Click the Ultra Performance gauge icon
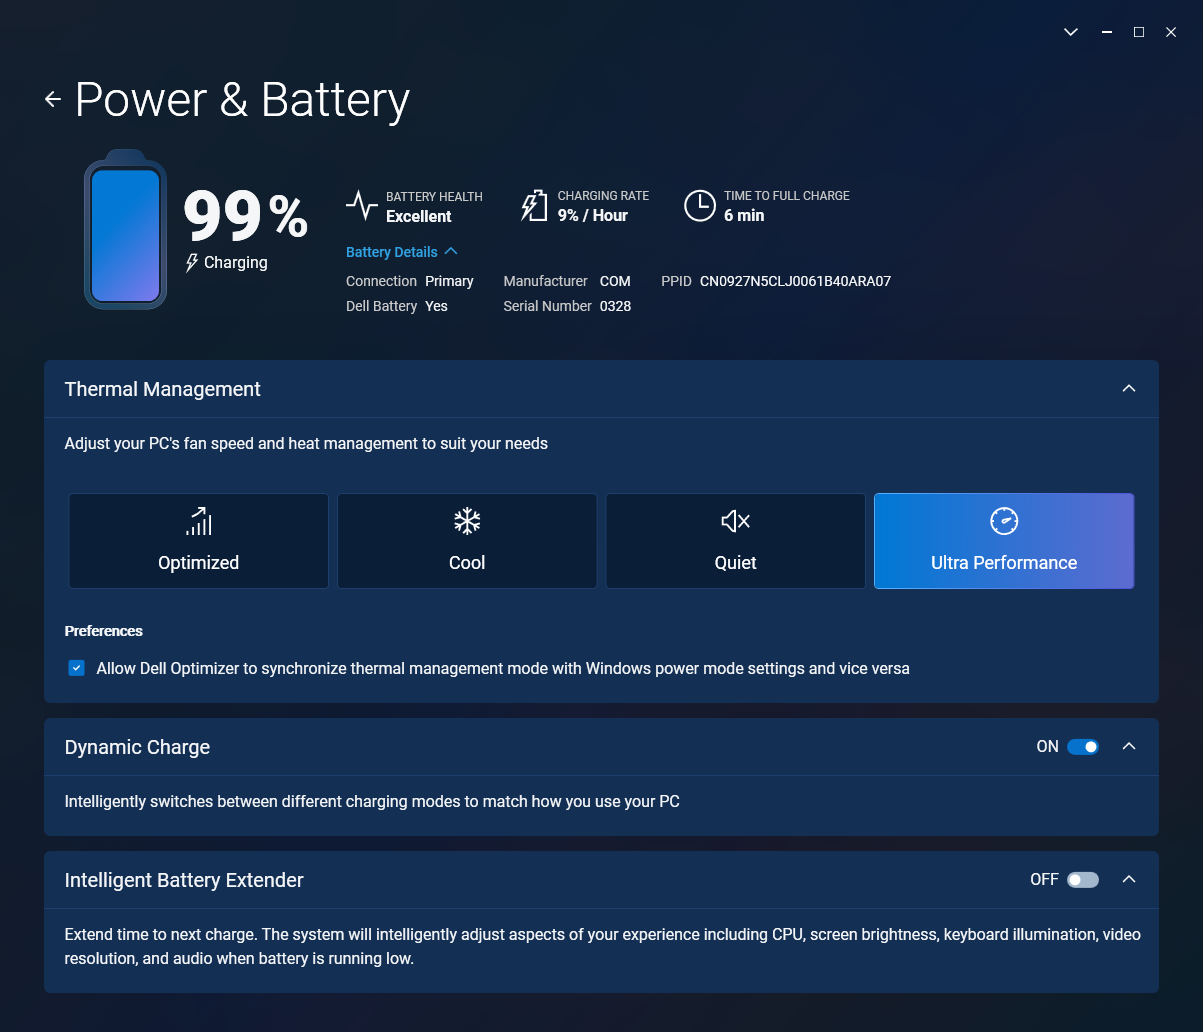1203x1032 pixels. [1004, 521]
